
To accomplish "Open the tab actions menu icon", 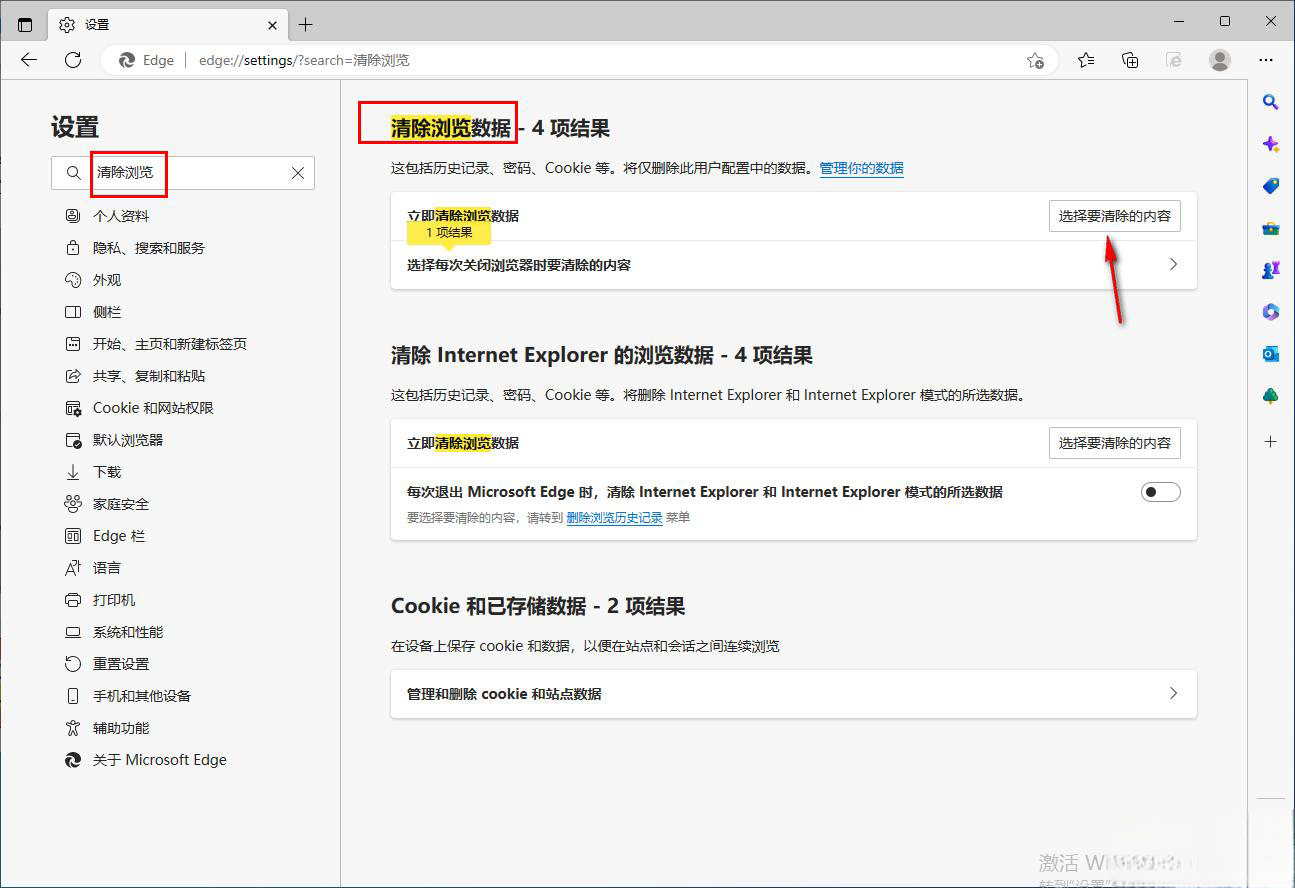I will coord(25,24).
